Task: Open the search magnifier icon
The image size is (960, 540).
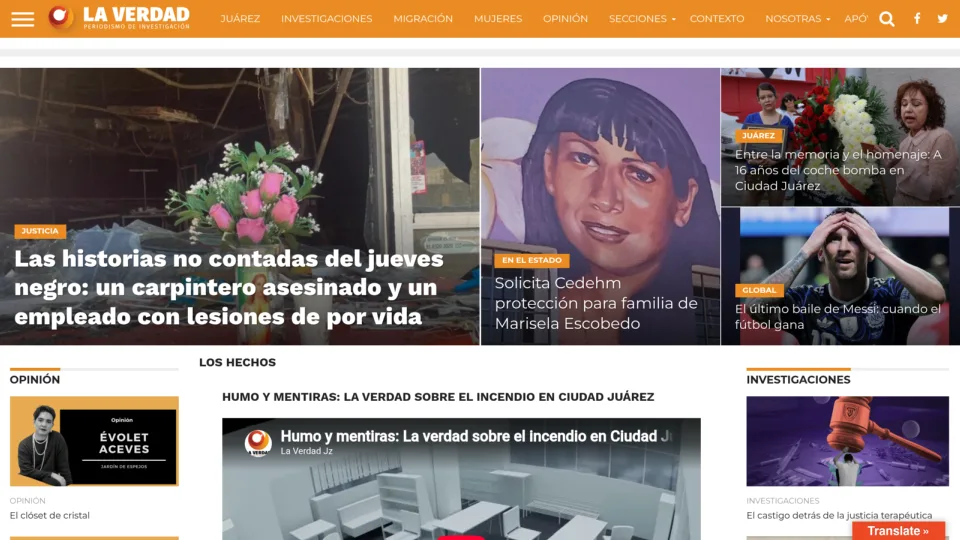Action: [x=887, y=19]
